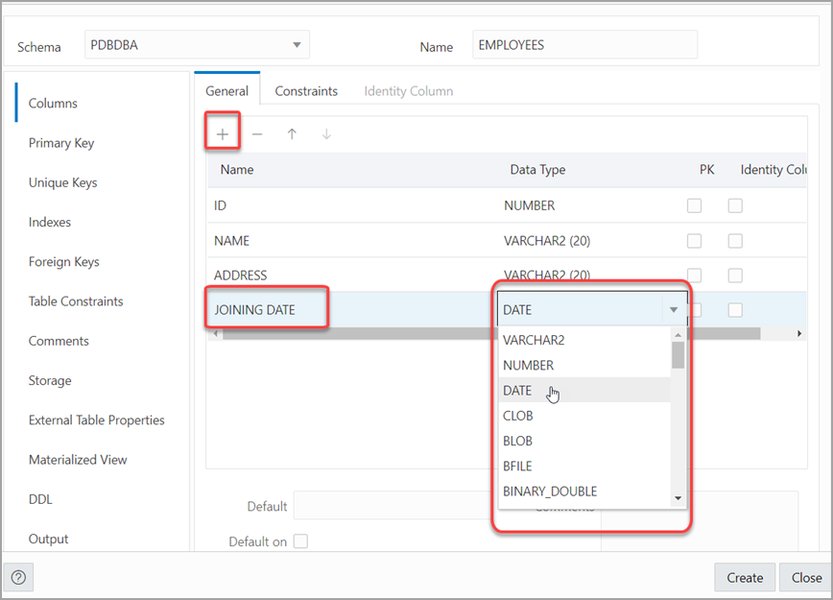Choose BLOB from the data type list
Viewport: 833px width, 600px height.
coord(584,441)
